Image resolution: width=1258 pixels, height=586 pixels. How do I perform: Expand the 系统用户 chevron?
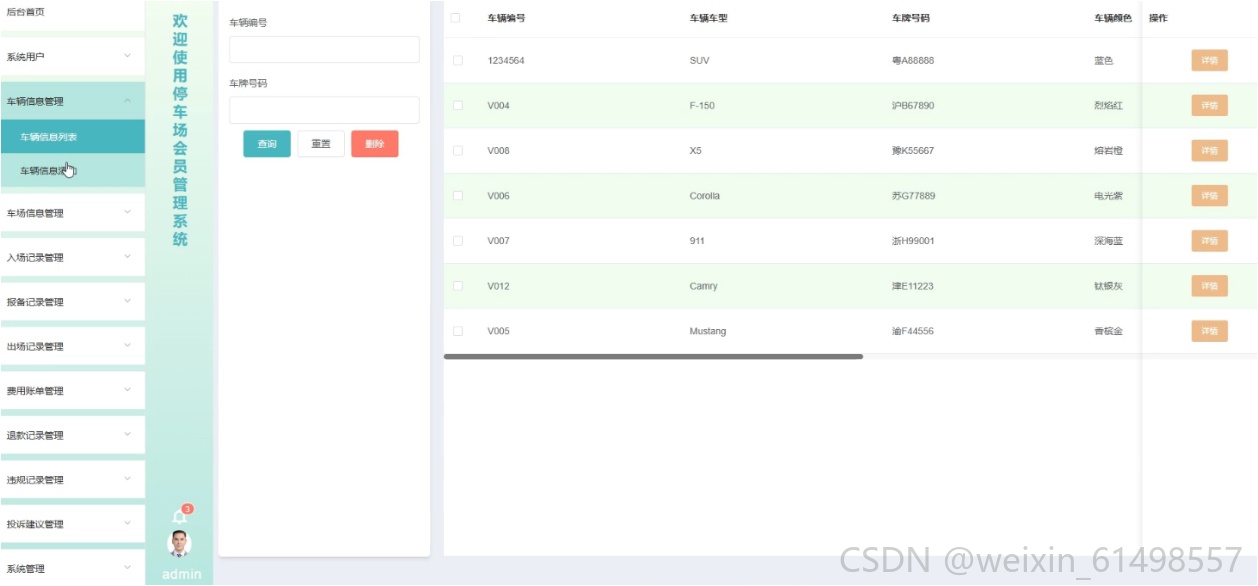point(127,56)
